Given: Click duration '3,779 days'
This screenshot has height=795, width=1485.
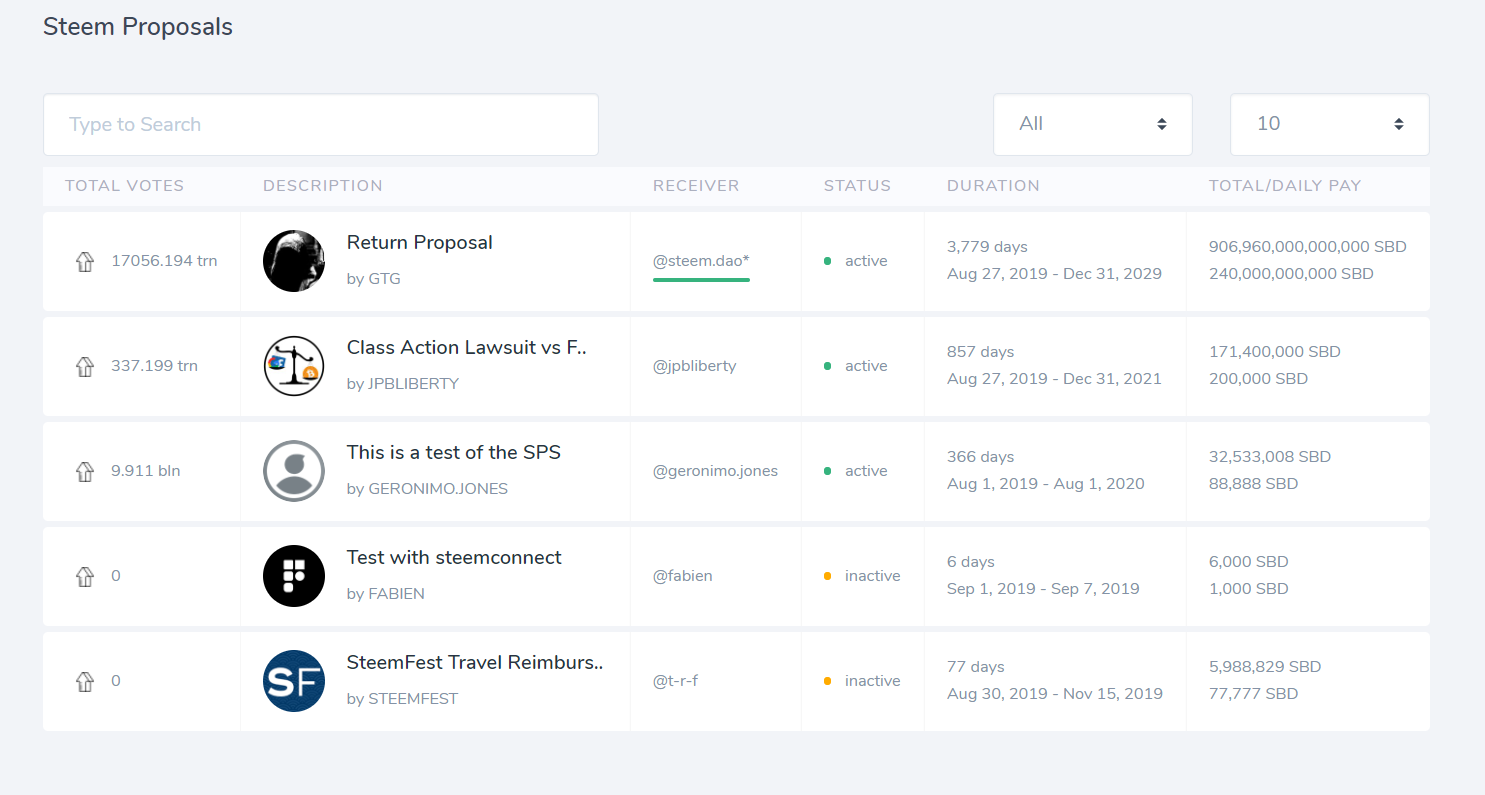Looking at the screenshot, I should (987, 247).
